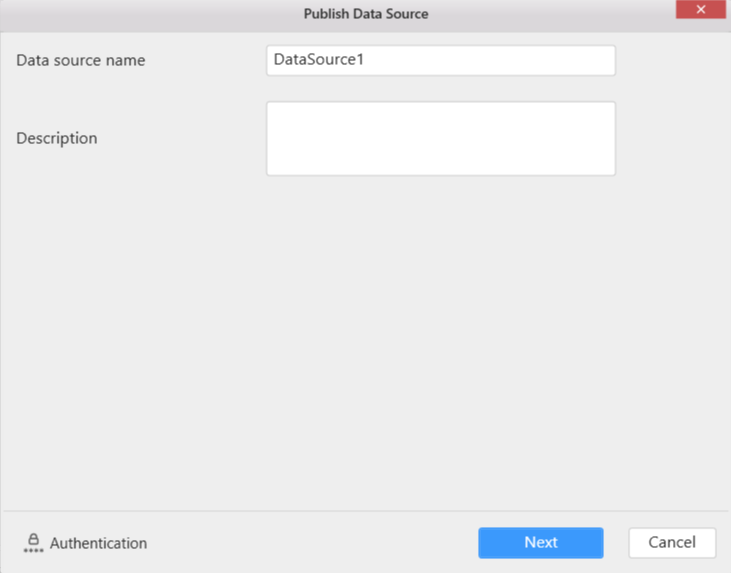The image size is (731, 573).
Task: Click the "Publish Data Source" title text
Action: [x=366, y=14]
